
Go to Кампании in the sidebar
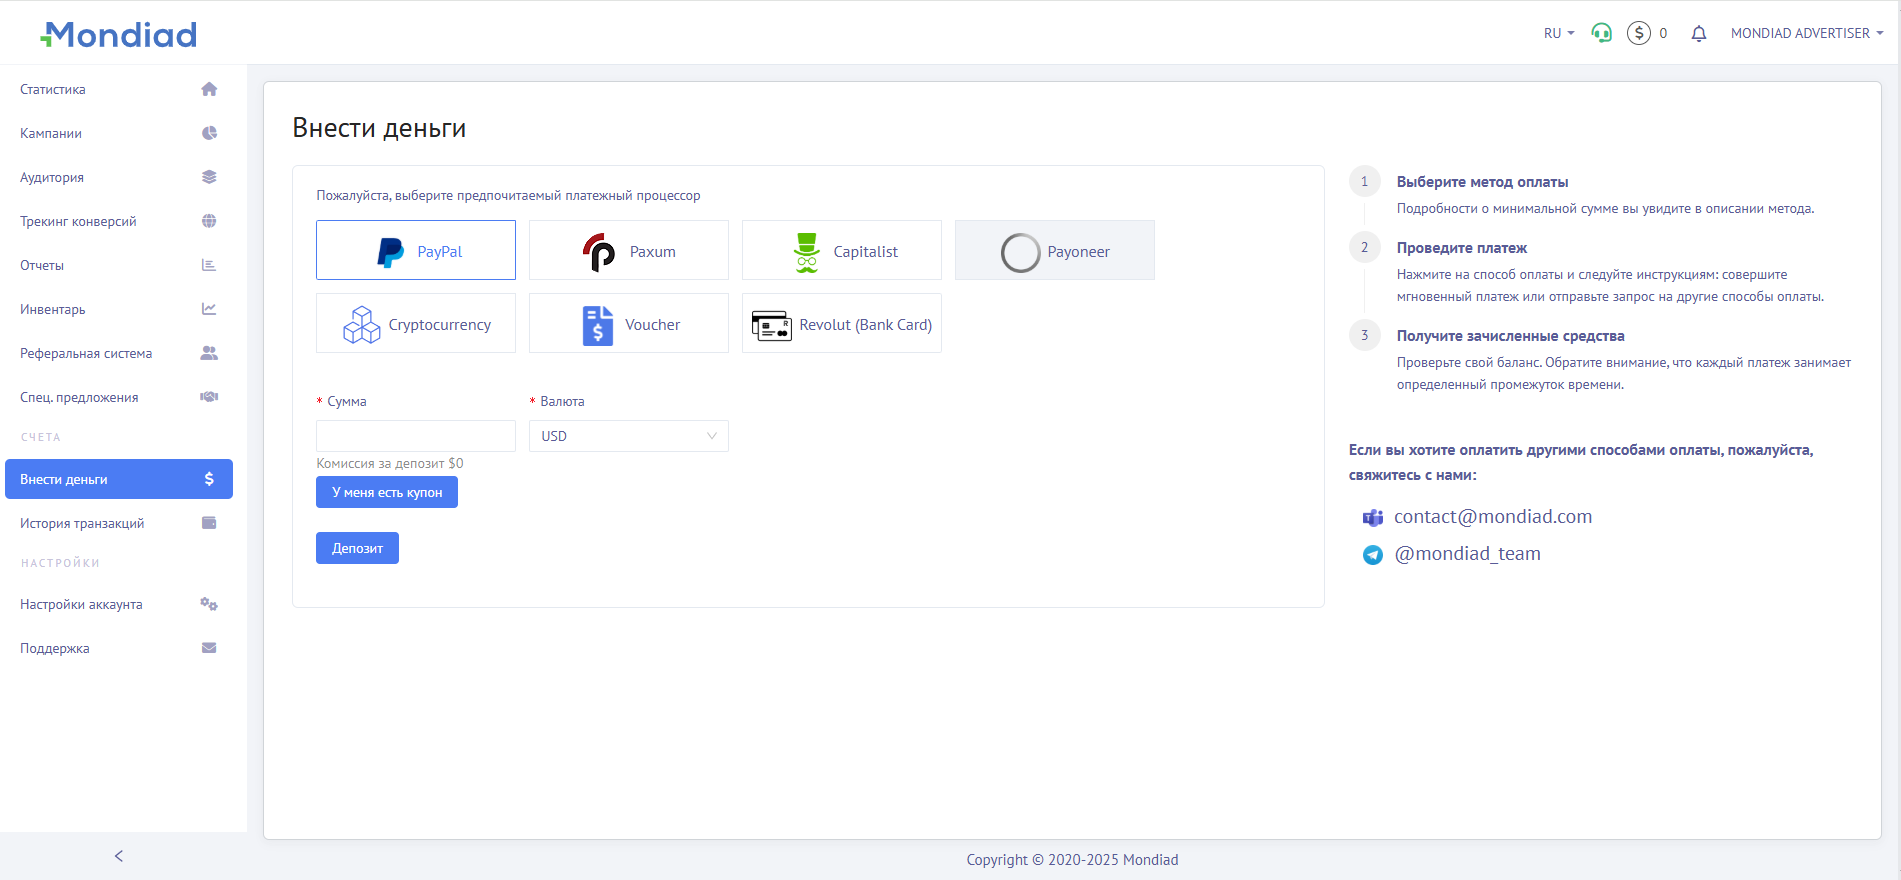point(51,133)
